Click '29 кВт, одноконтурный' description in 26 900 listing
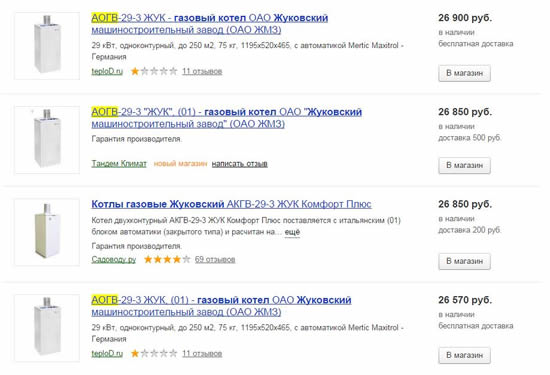 pyautogui.click(x=248, y=51)
